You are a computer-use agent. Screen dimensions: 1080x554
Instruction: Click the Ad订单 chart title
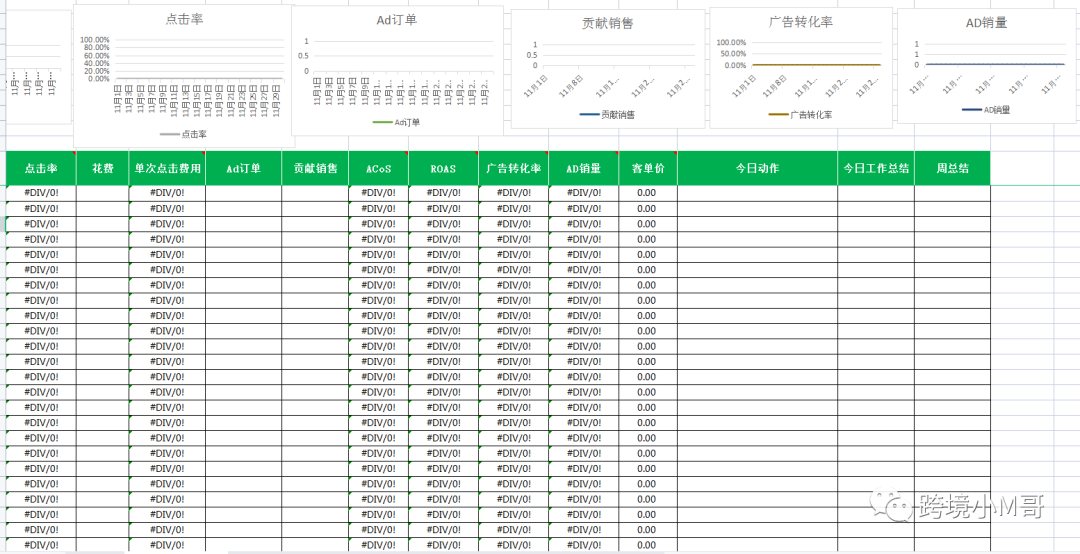point(397,20)
